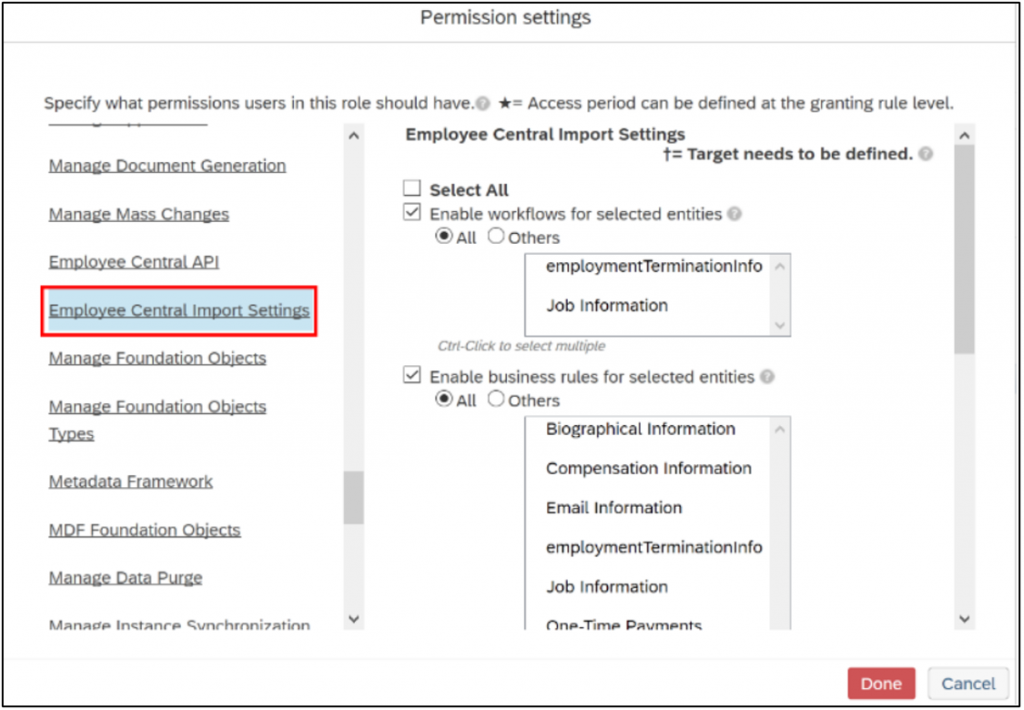Image resolution: width=1024 pixels, height=710 pixels.
Task: Select Compensation Information in business rules list
Action: [x=648, y=468]
